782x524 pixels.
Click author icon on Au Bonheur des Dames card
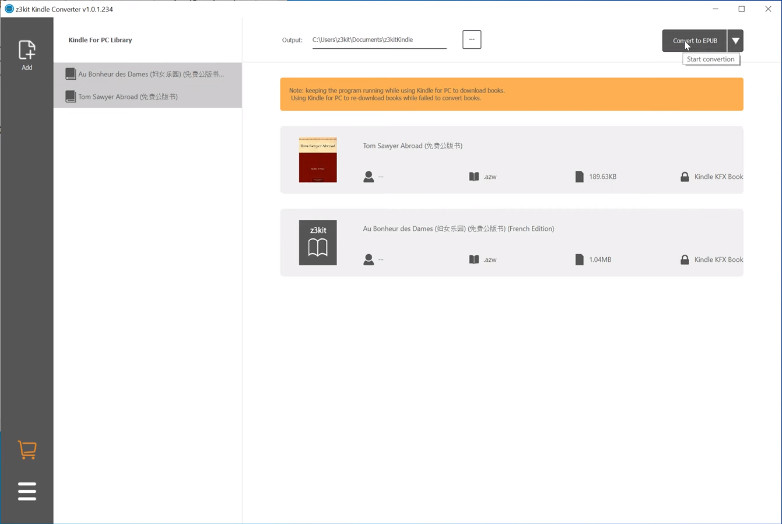click(x=369, y=259)
